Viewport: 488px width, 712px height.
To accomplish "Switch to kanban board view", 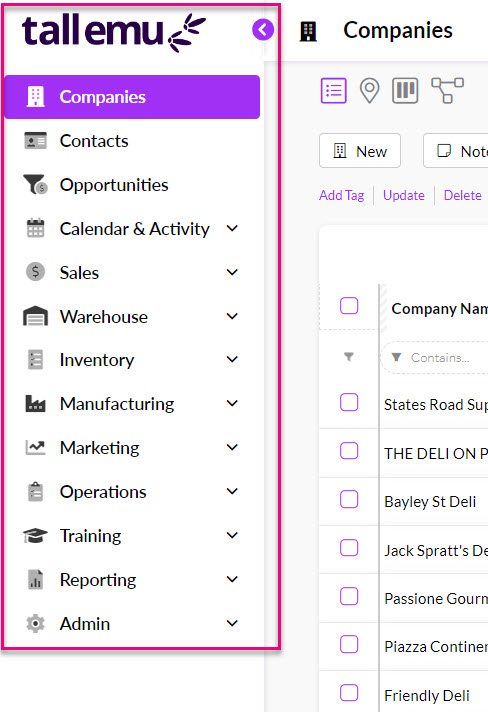I will click(x=405, y=90).
